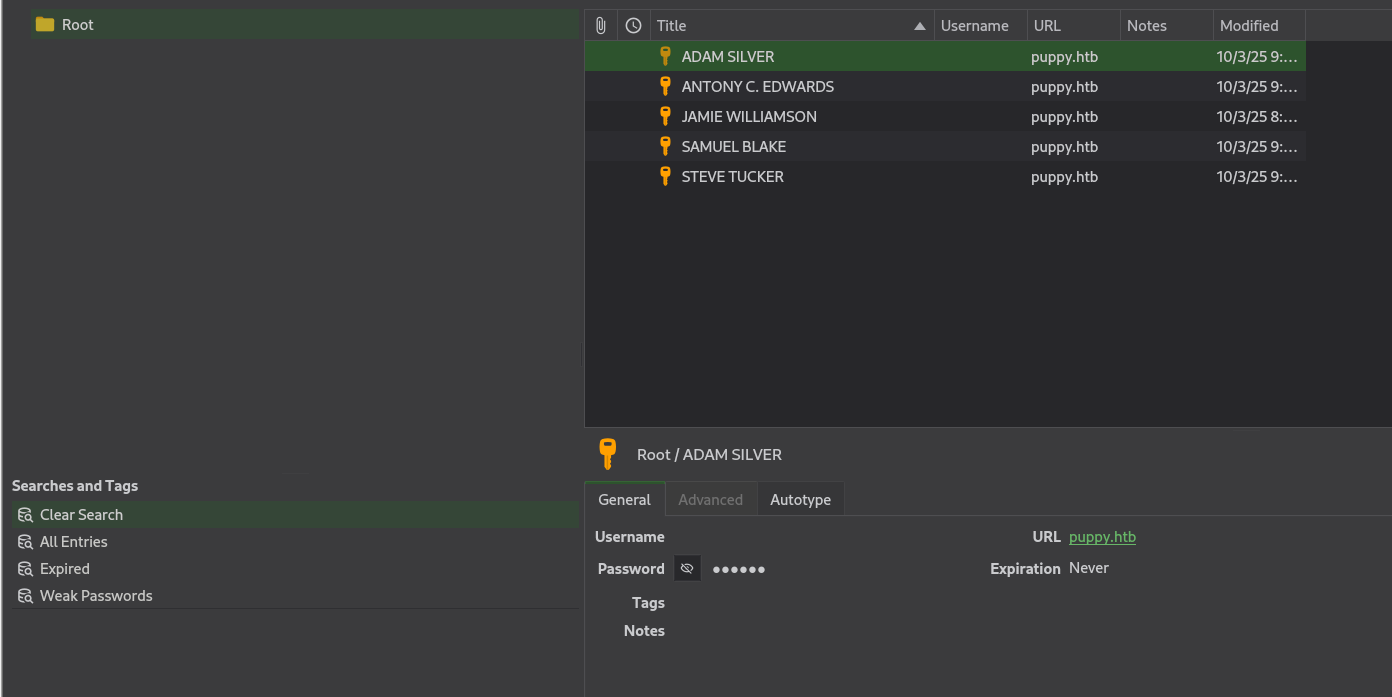Image resolution: width=1392 pixels, height=697 pixels.
Task: Click the key icon beside STEVE TUCKER
Action: coord(665,176)
